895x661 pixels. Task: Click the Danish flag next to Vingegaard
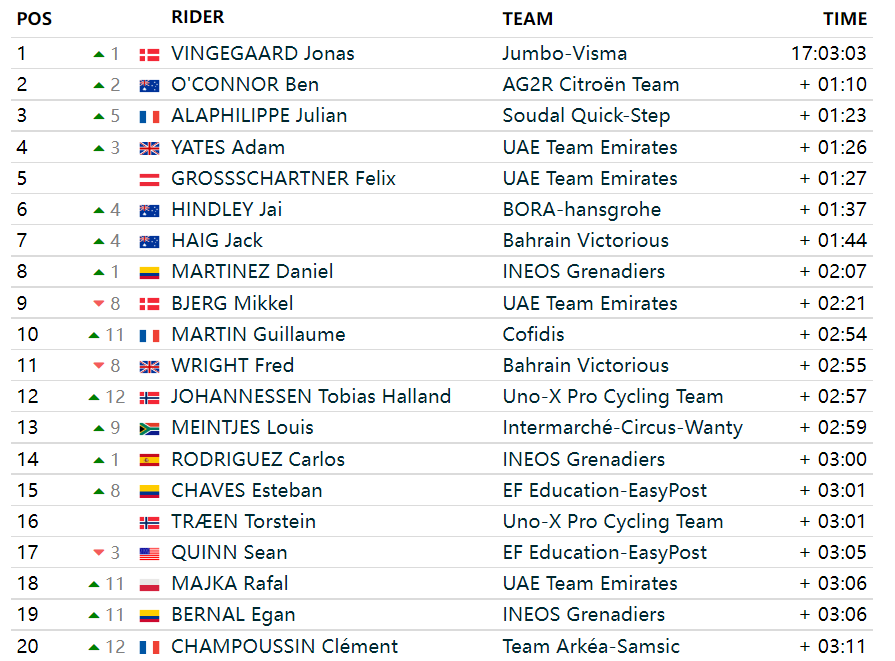point(149,55)
